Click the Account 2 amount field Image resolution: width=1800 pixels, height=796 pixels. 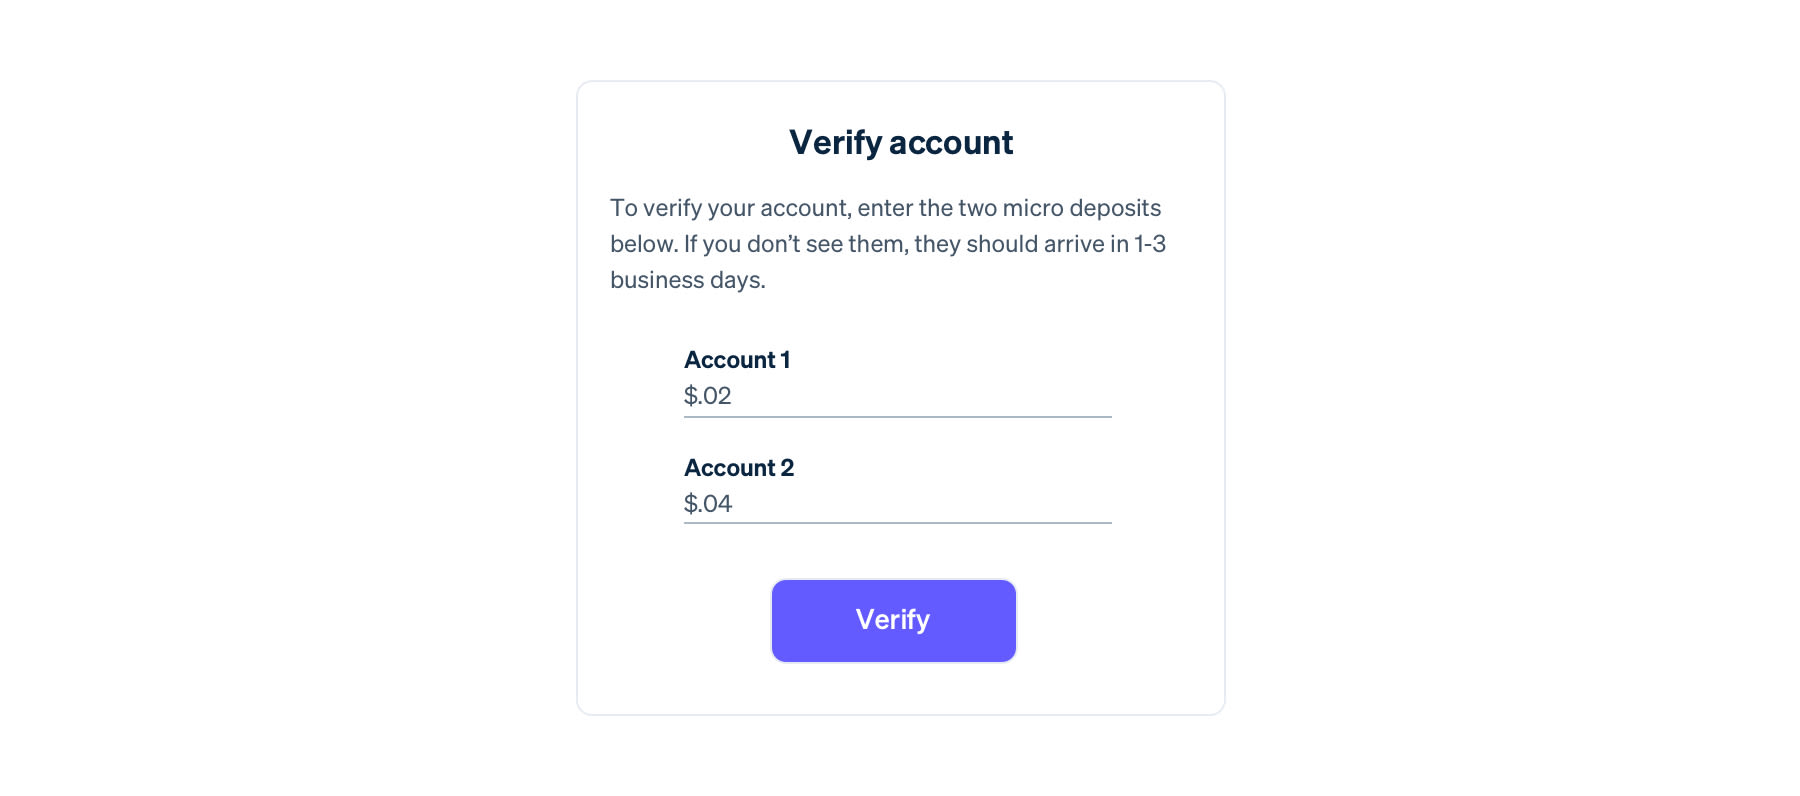click(897, 505)
